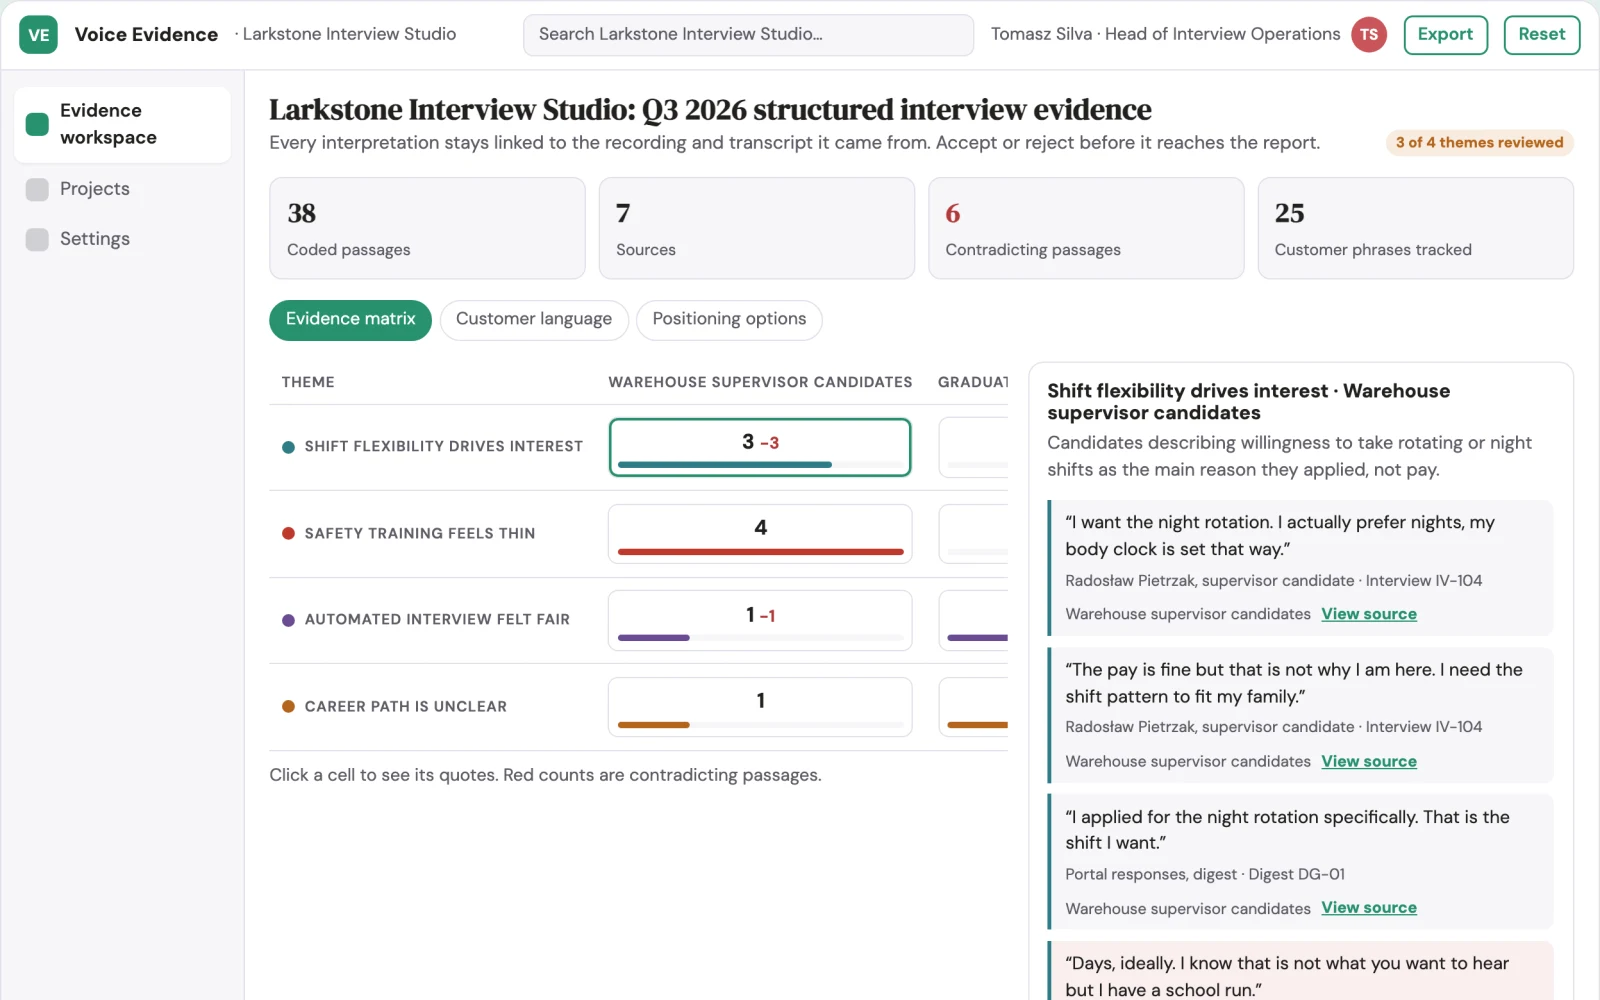Screen dimensions: 1600x1000
Task: Click the "Days, ideally" contradicting quote
Action: [1301, 971]
